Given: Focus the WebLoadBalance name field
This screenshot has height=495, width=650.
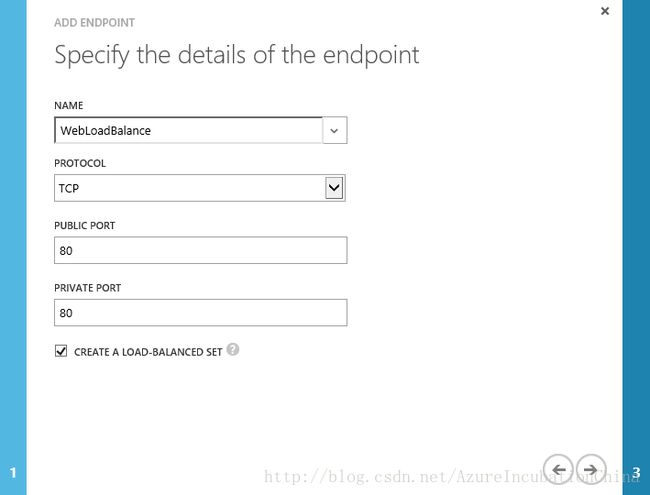Looking at the screenshot, I should (x=188, y=131).
